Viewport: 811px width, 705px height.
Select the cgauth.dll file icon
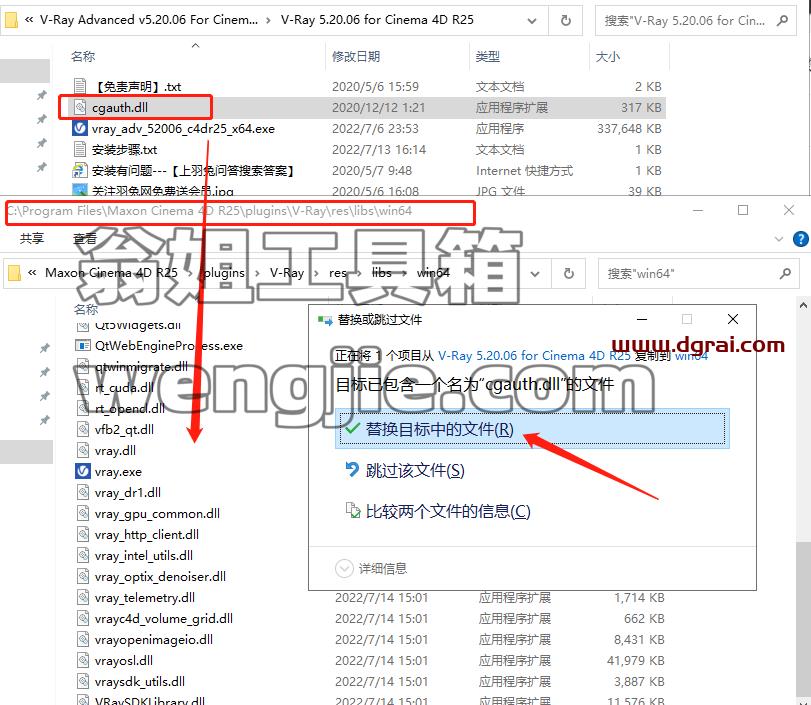tap(80, 107)
